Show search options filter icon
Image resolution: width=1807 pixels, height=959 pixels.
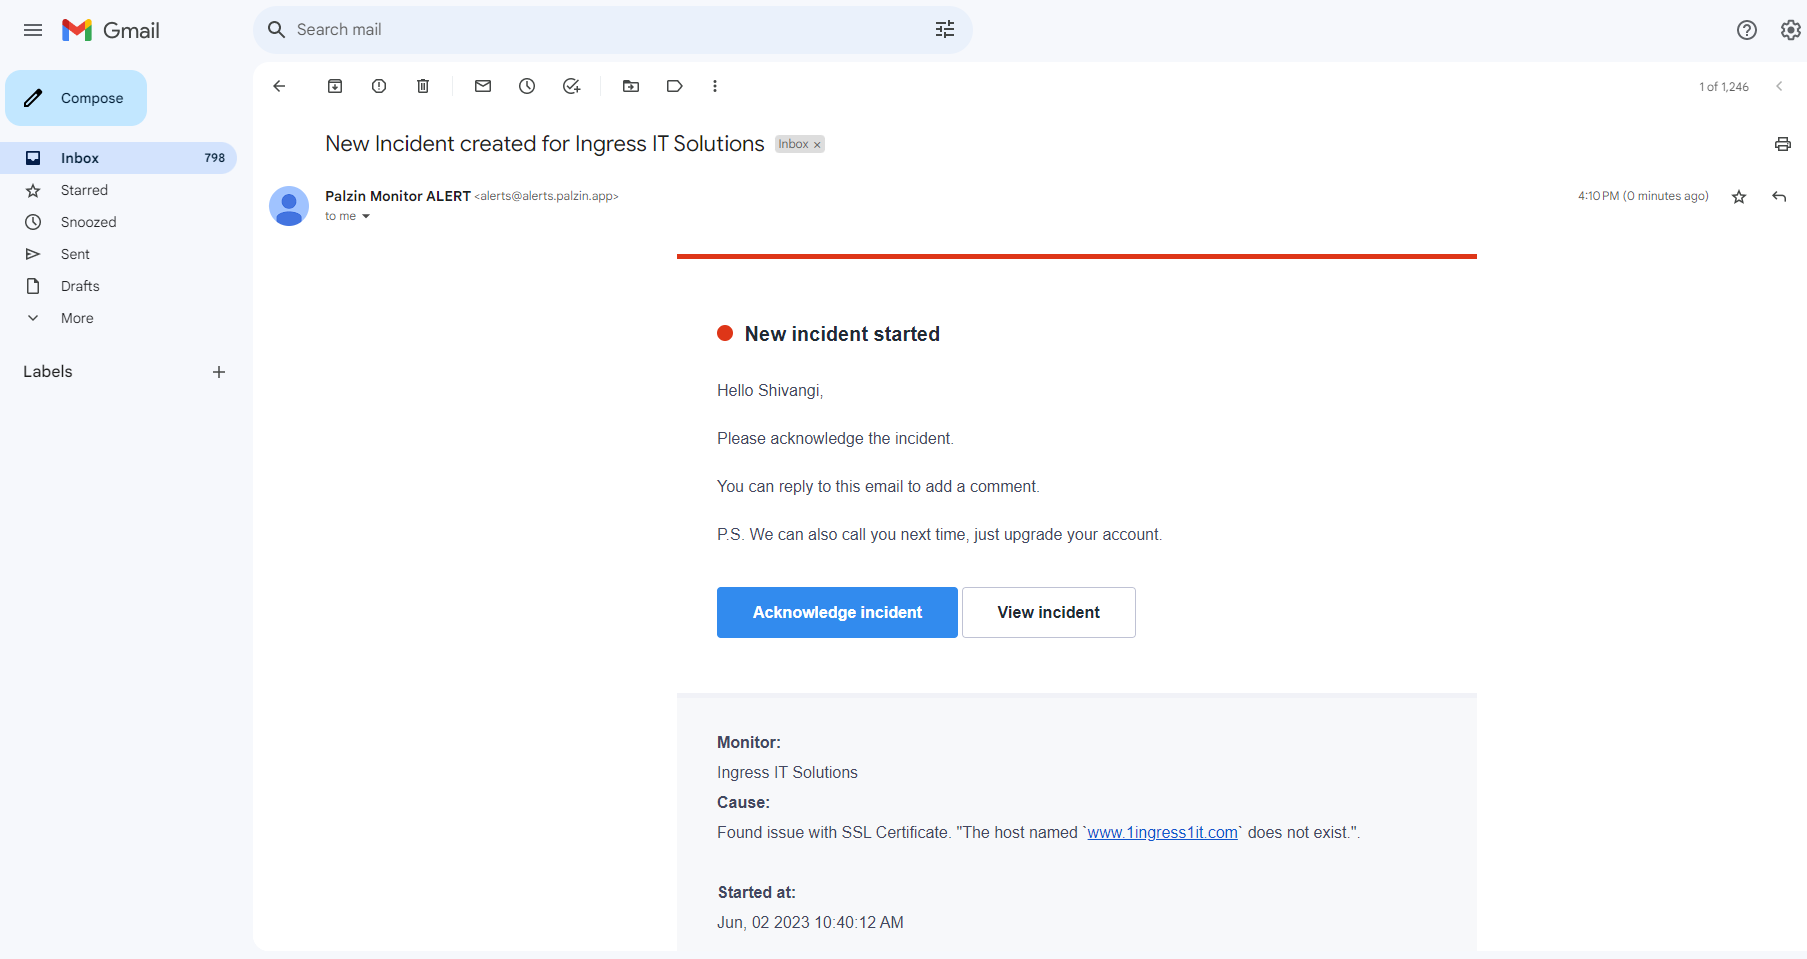pyautogui.click(x=945, y=30)
